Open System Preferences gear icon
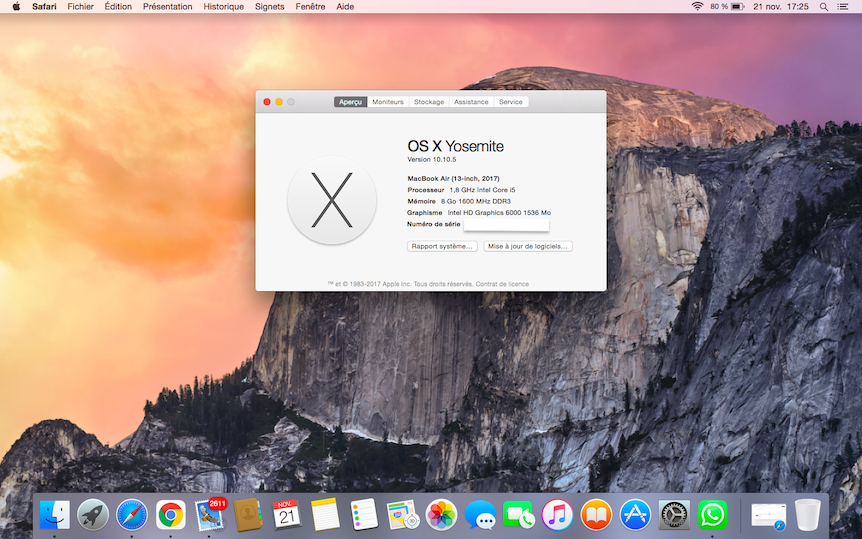 pos(674,515)
